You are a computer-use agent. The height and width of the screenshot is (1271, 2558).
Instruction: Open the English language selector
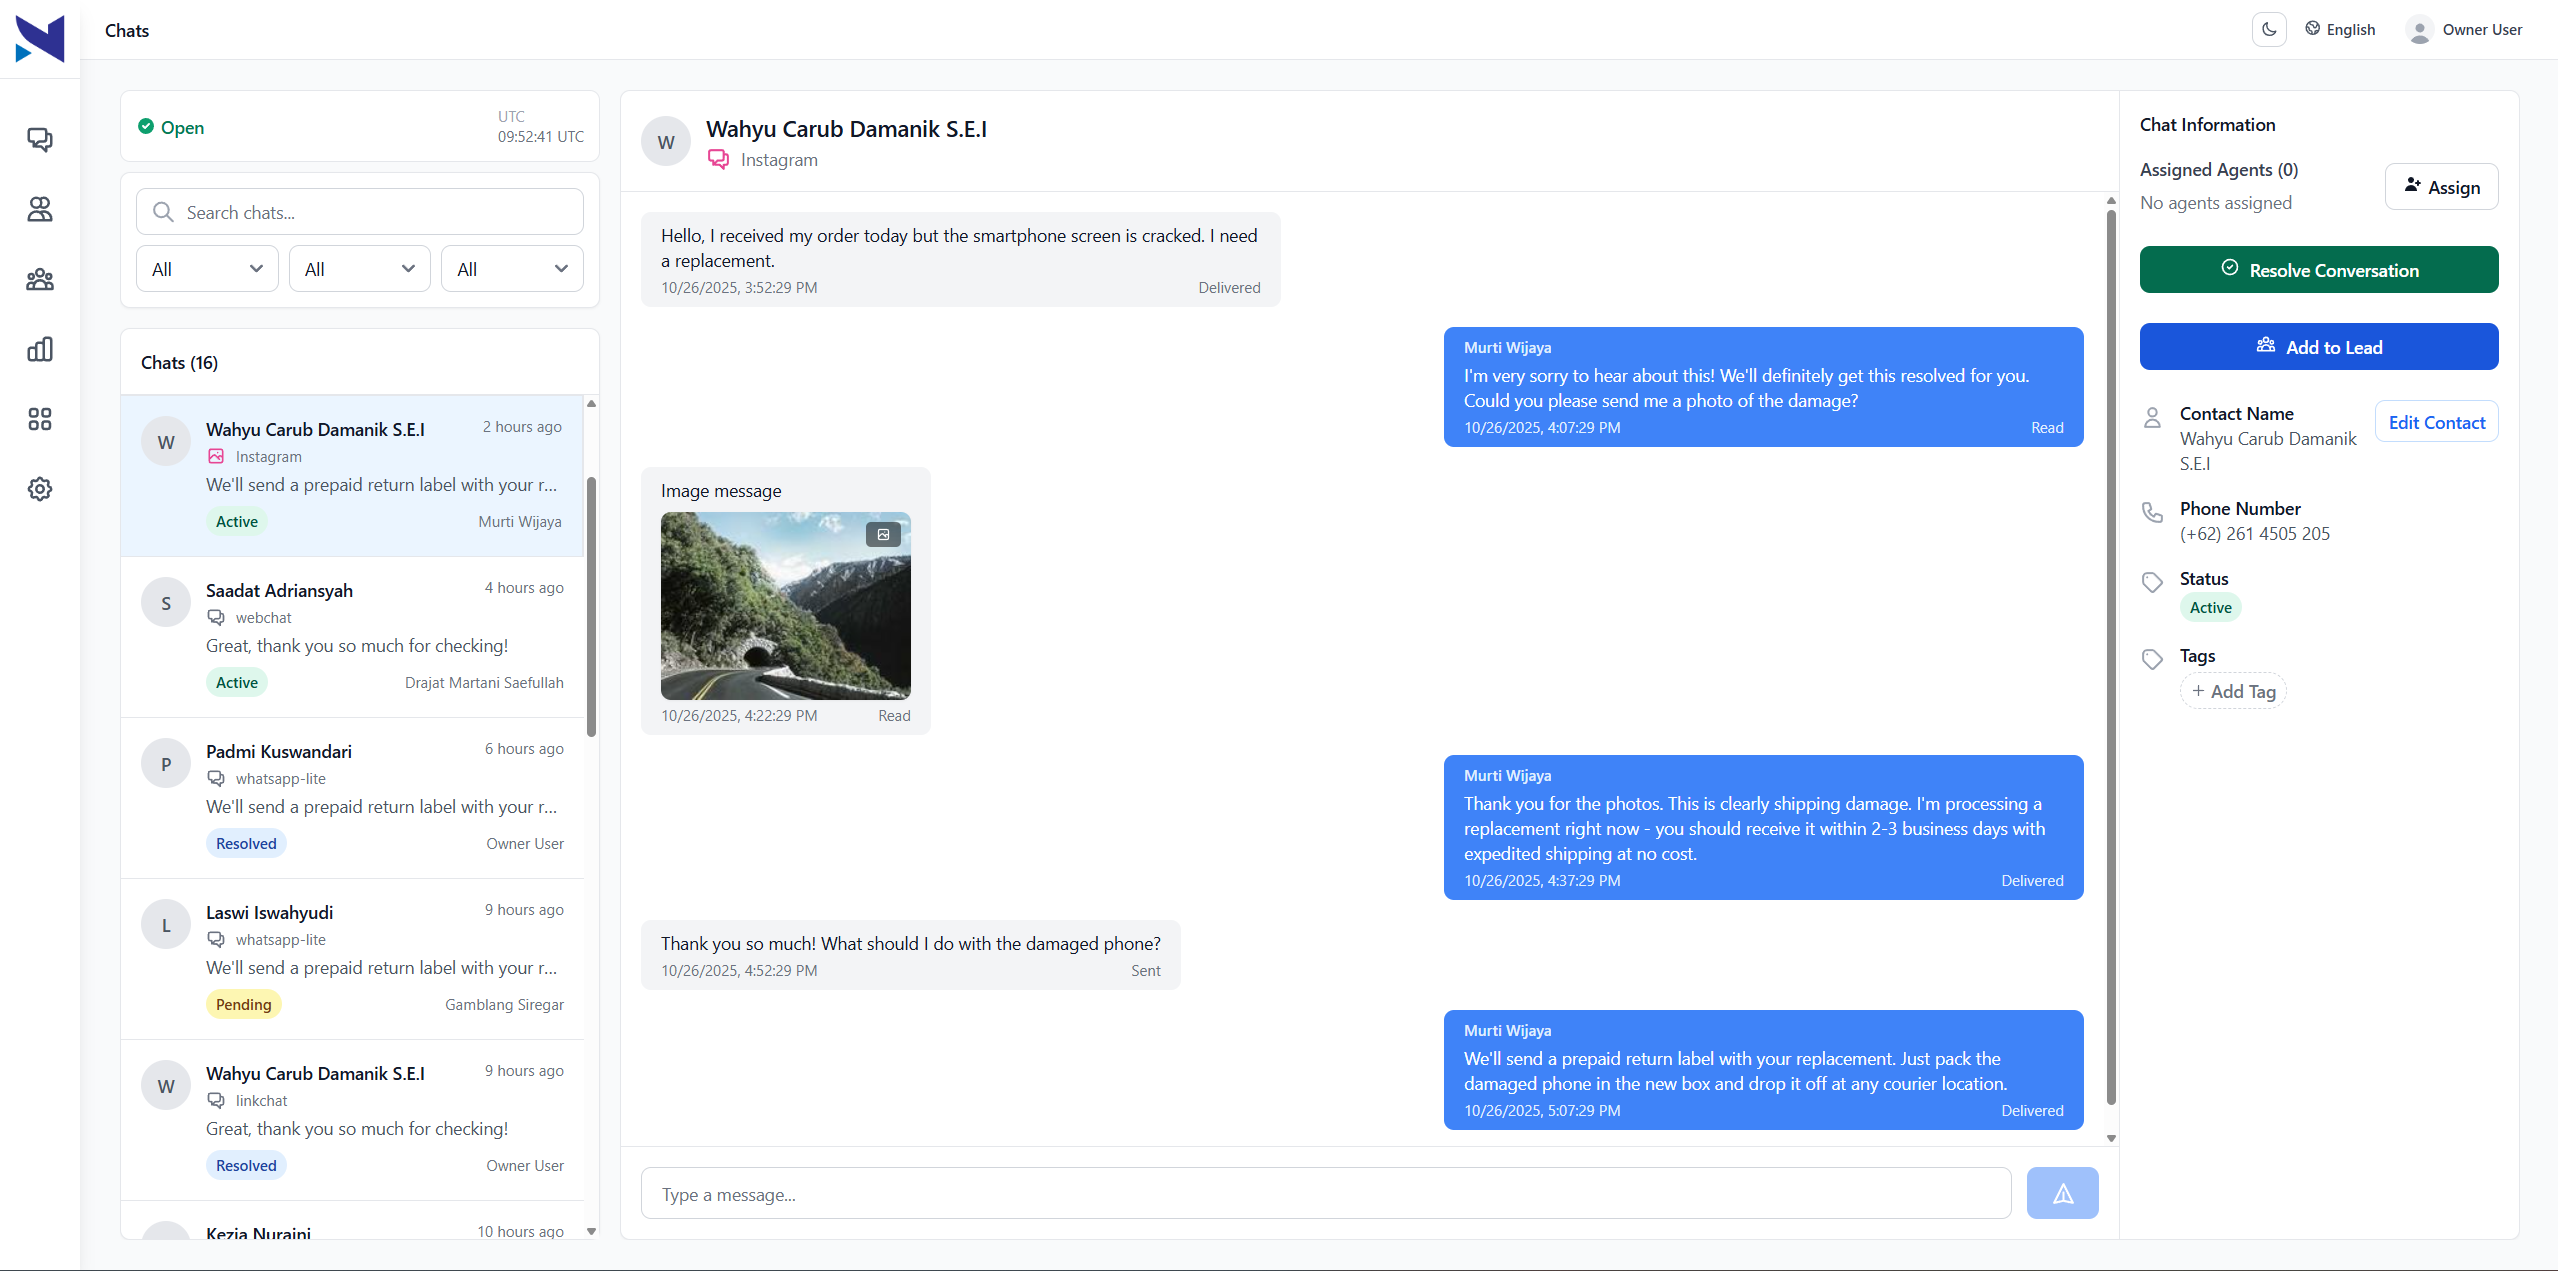pyautogui.click(x=2340, y=30)
